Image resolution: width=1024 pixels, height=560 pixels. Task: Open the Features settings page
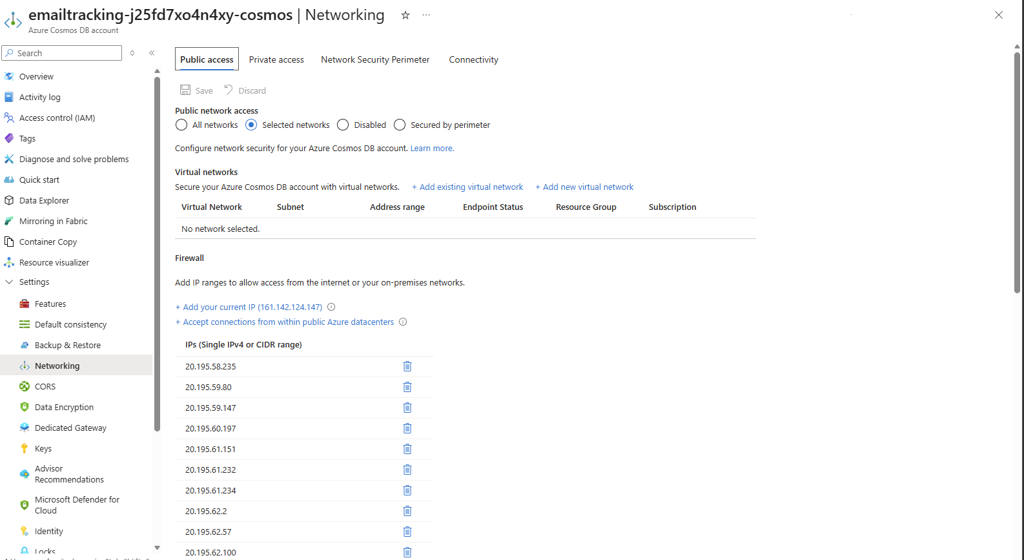(x=50, y=304)
